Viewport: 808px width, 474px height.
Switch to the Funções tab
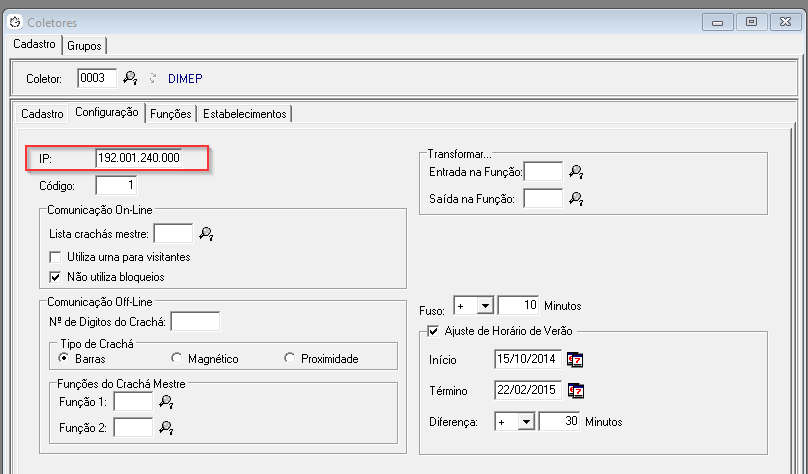coord(170,114)
